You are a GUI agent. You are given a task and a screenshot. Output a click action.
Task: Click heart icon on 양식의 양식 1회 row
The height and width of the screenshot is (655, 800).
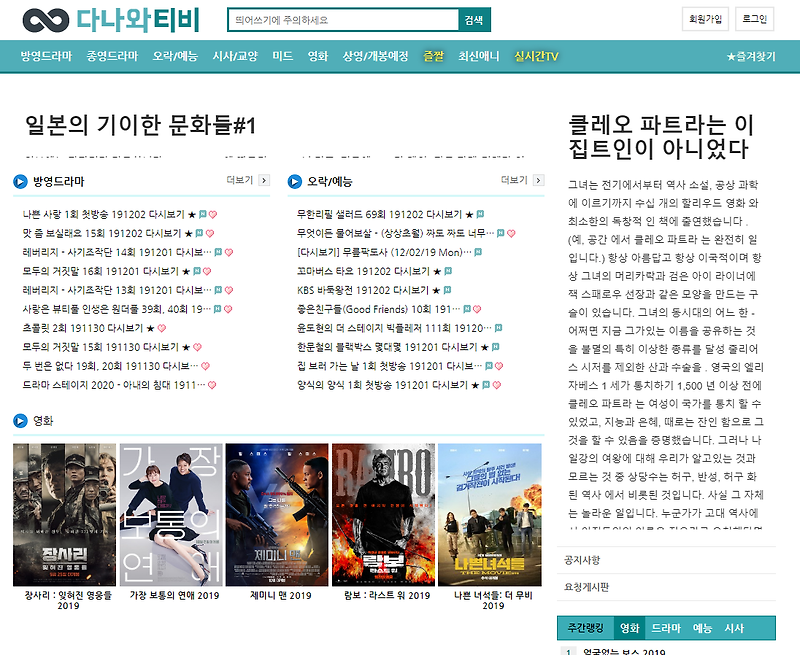[x=496, y=385]
